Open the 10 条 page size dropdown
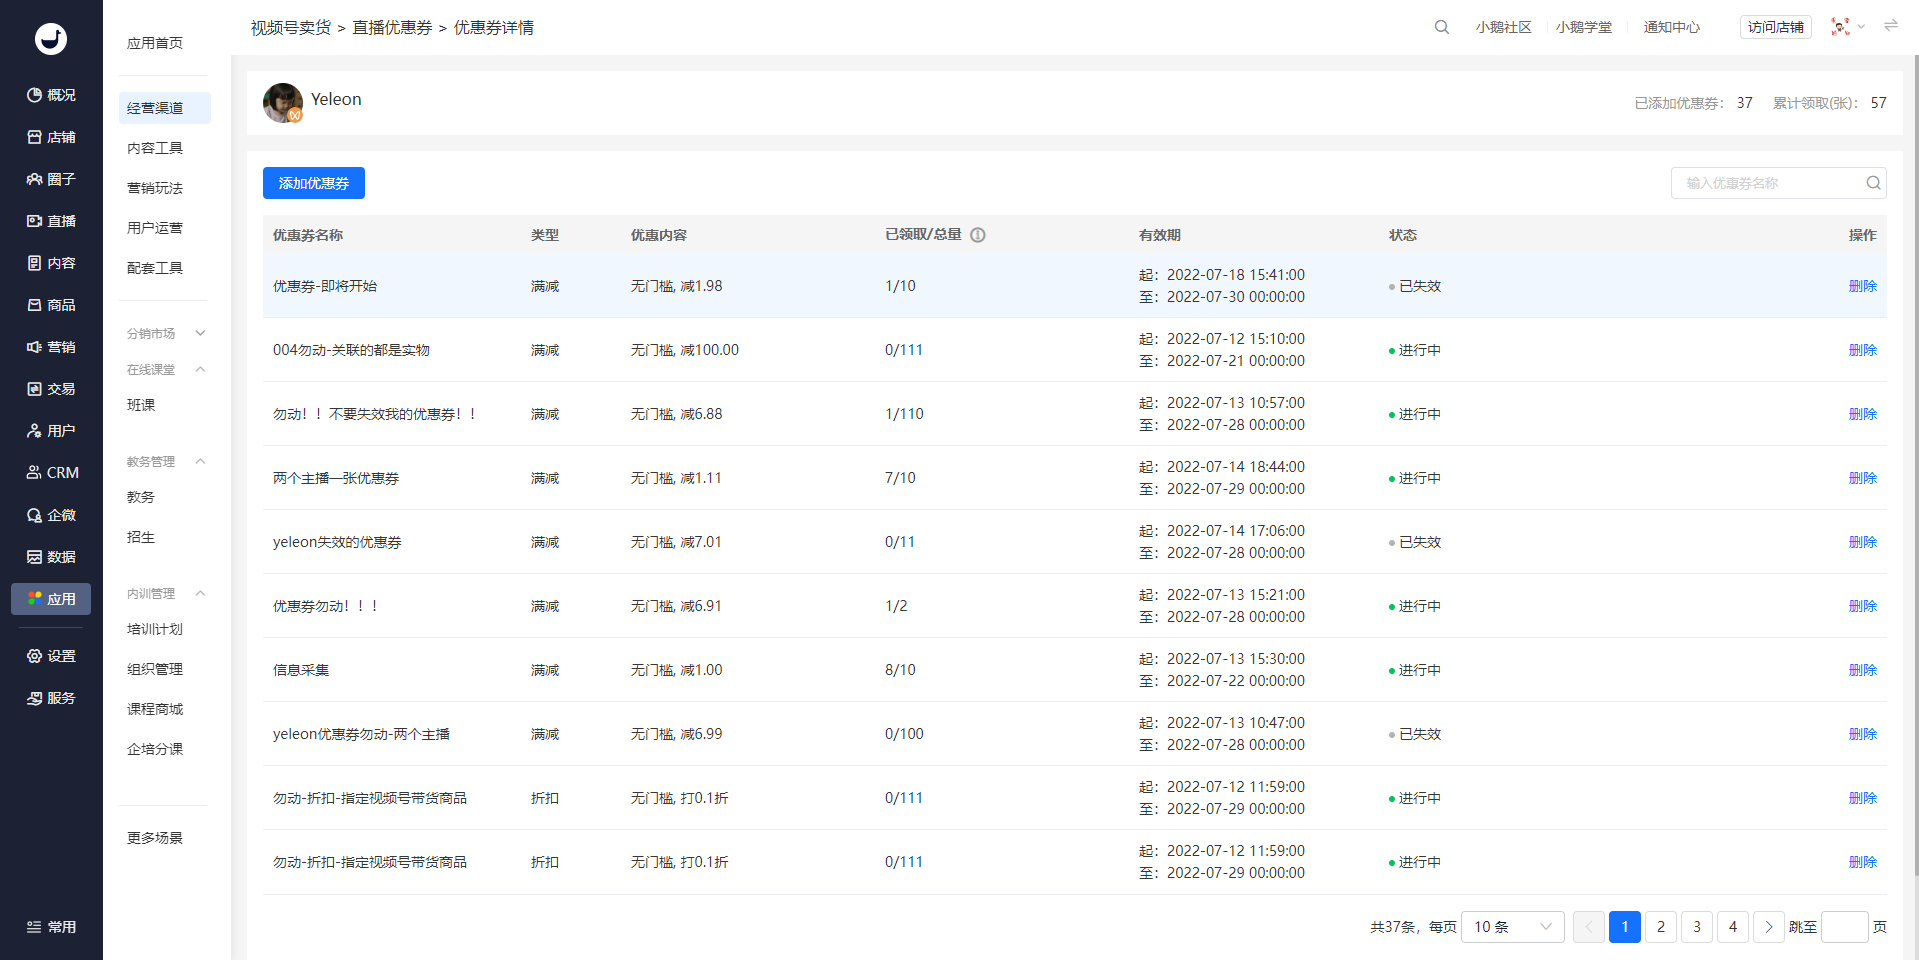This screenshot has width=1919, height=960. click(x=1513, y=927)
